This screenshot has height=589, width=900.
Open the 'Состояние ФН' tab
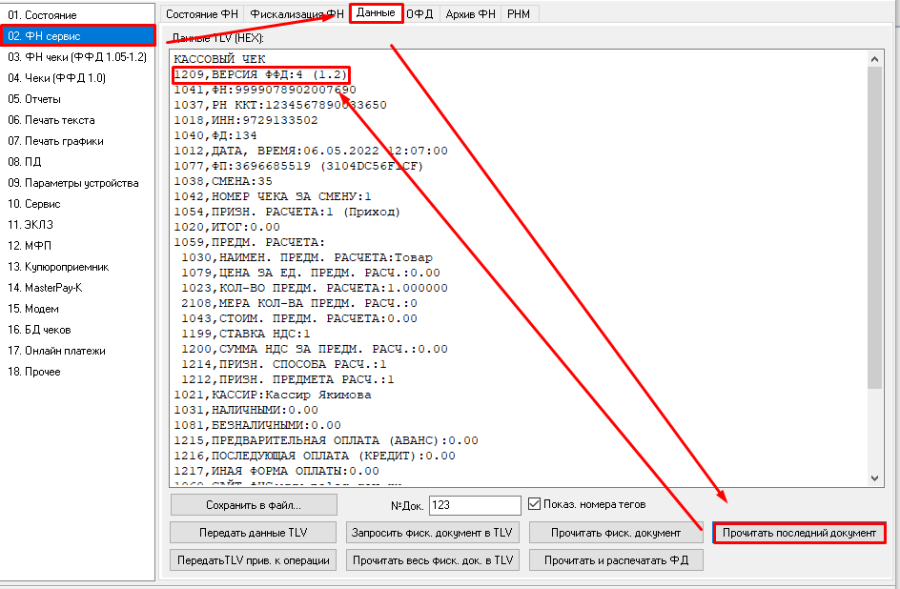point(202,14)
